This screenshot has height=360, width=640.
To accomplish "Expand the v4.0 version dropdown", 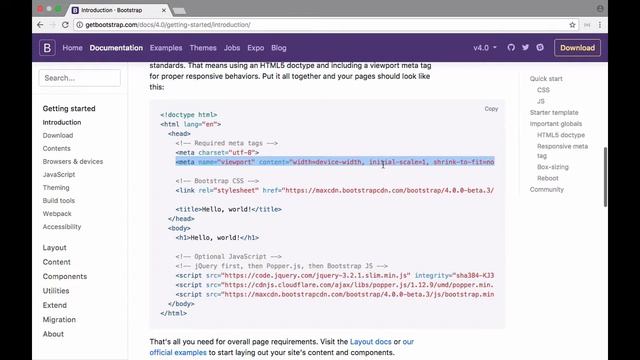I will click(485, 48).
